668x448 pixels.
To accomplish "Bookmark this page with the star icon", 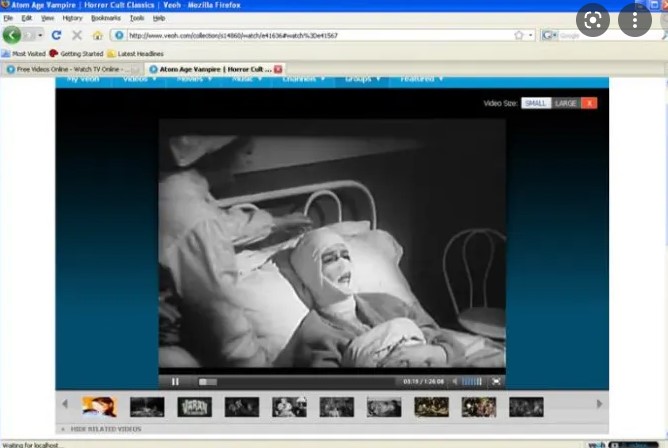I will pyautogui.click(x=518, y=35).
